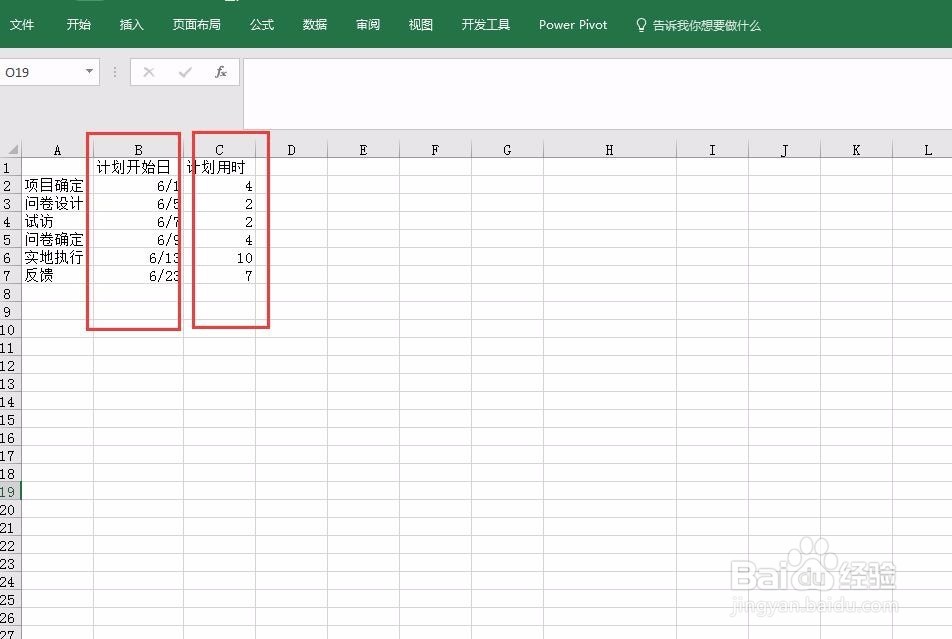Viewport: 952px width, 639px height.
Task: Open the 开发工具 (Developer) ribbon tab
Action: [485, 25]
